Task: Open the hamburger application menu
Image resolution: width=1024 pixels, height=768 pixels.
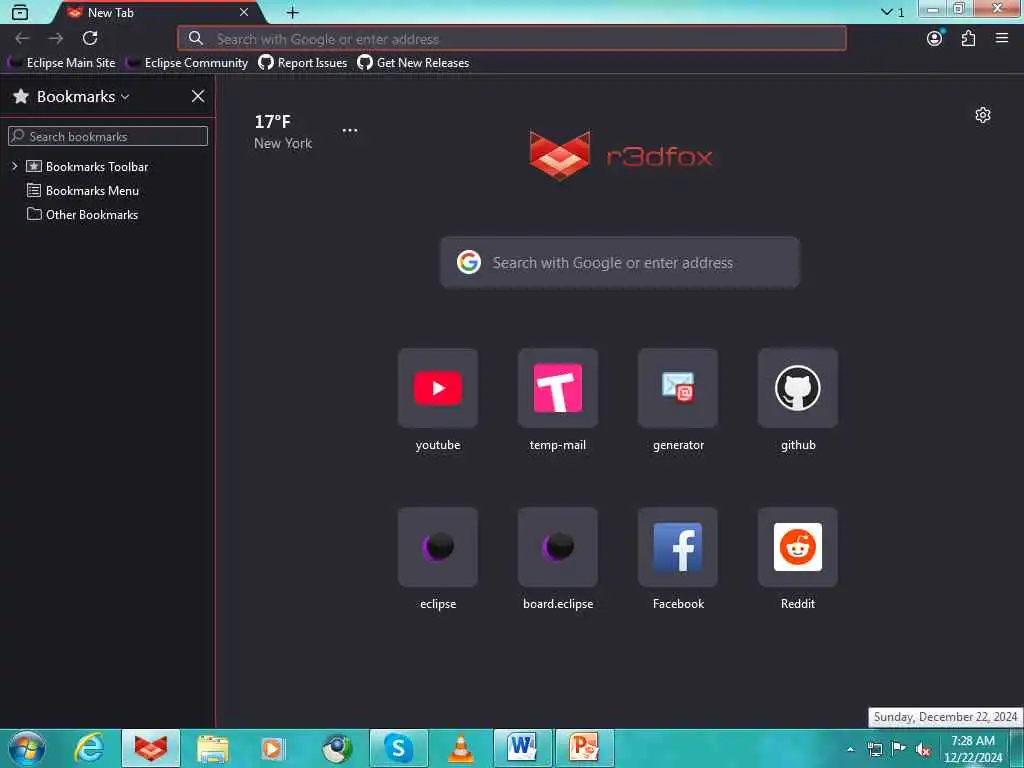Action: coord(1002,39)
